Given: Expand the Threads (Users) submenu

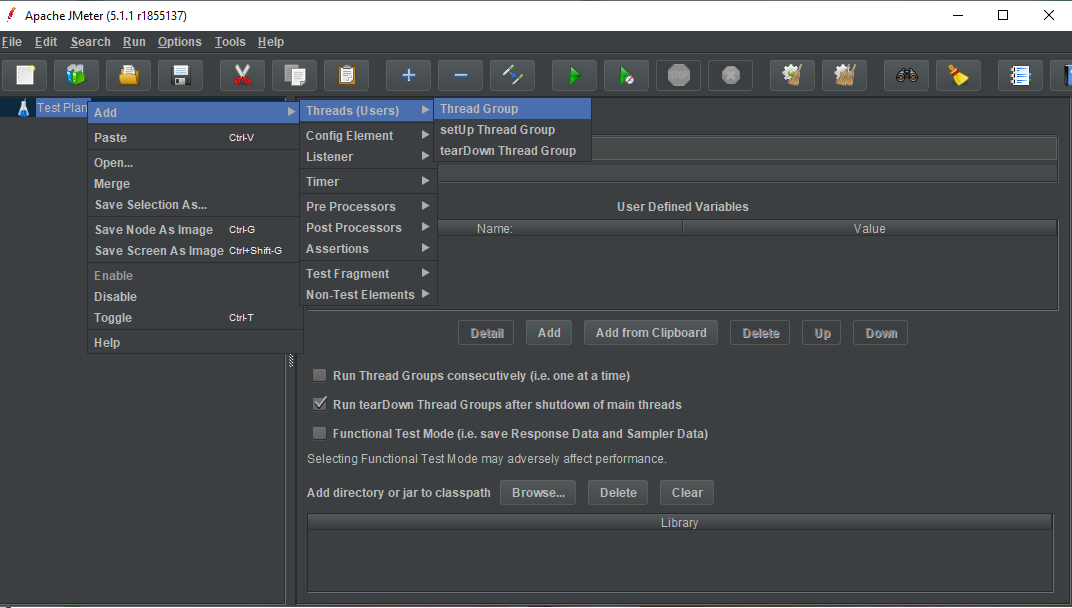Looking at the screenshot, I should pos(368,110).
